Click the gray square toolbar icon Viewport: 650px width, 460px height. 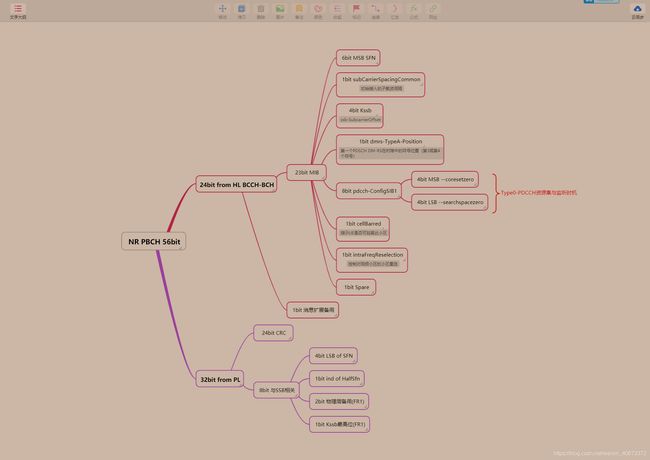(261, 8)
